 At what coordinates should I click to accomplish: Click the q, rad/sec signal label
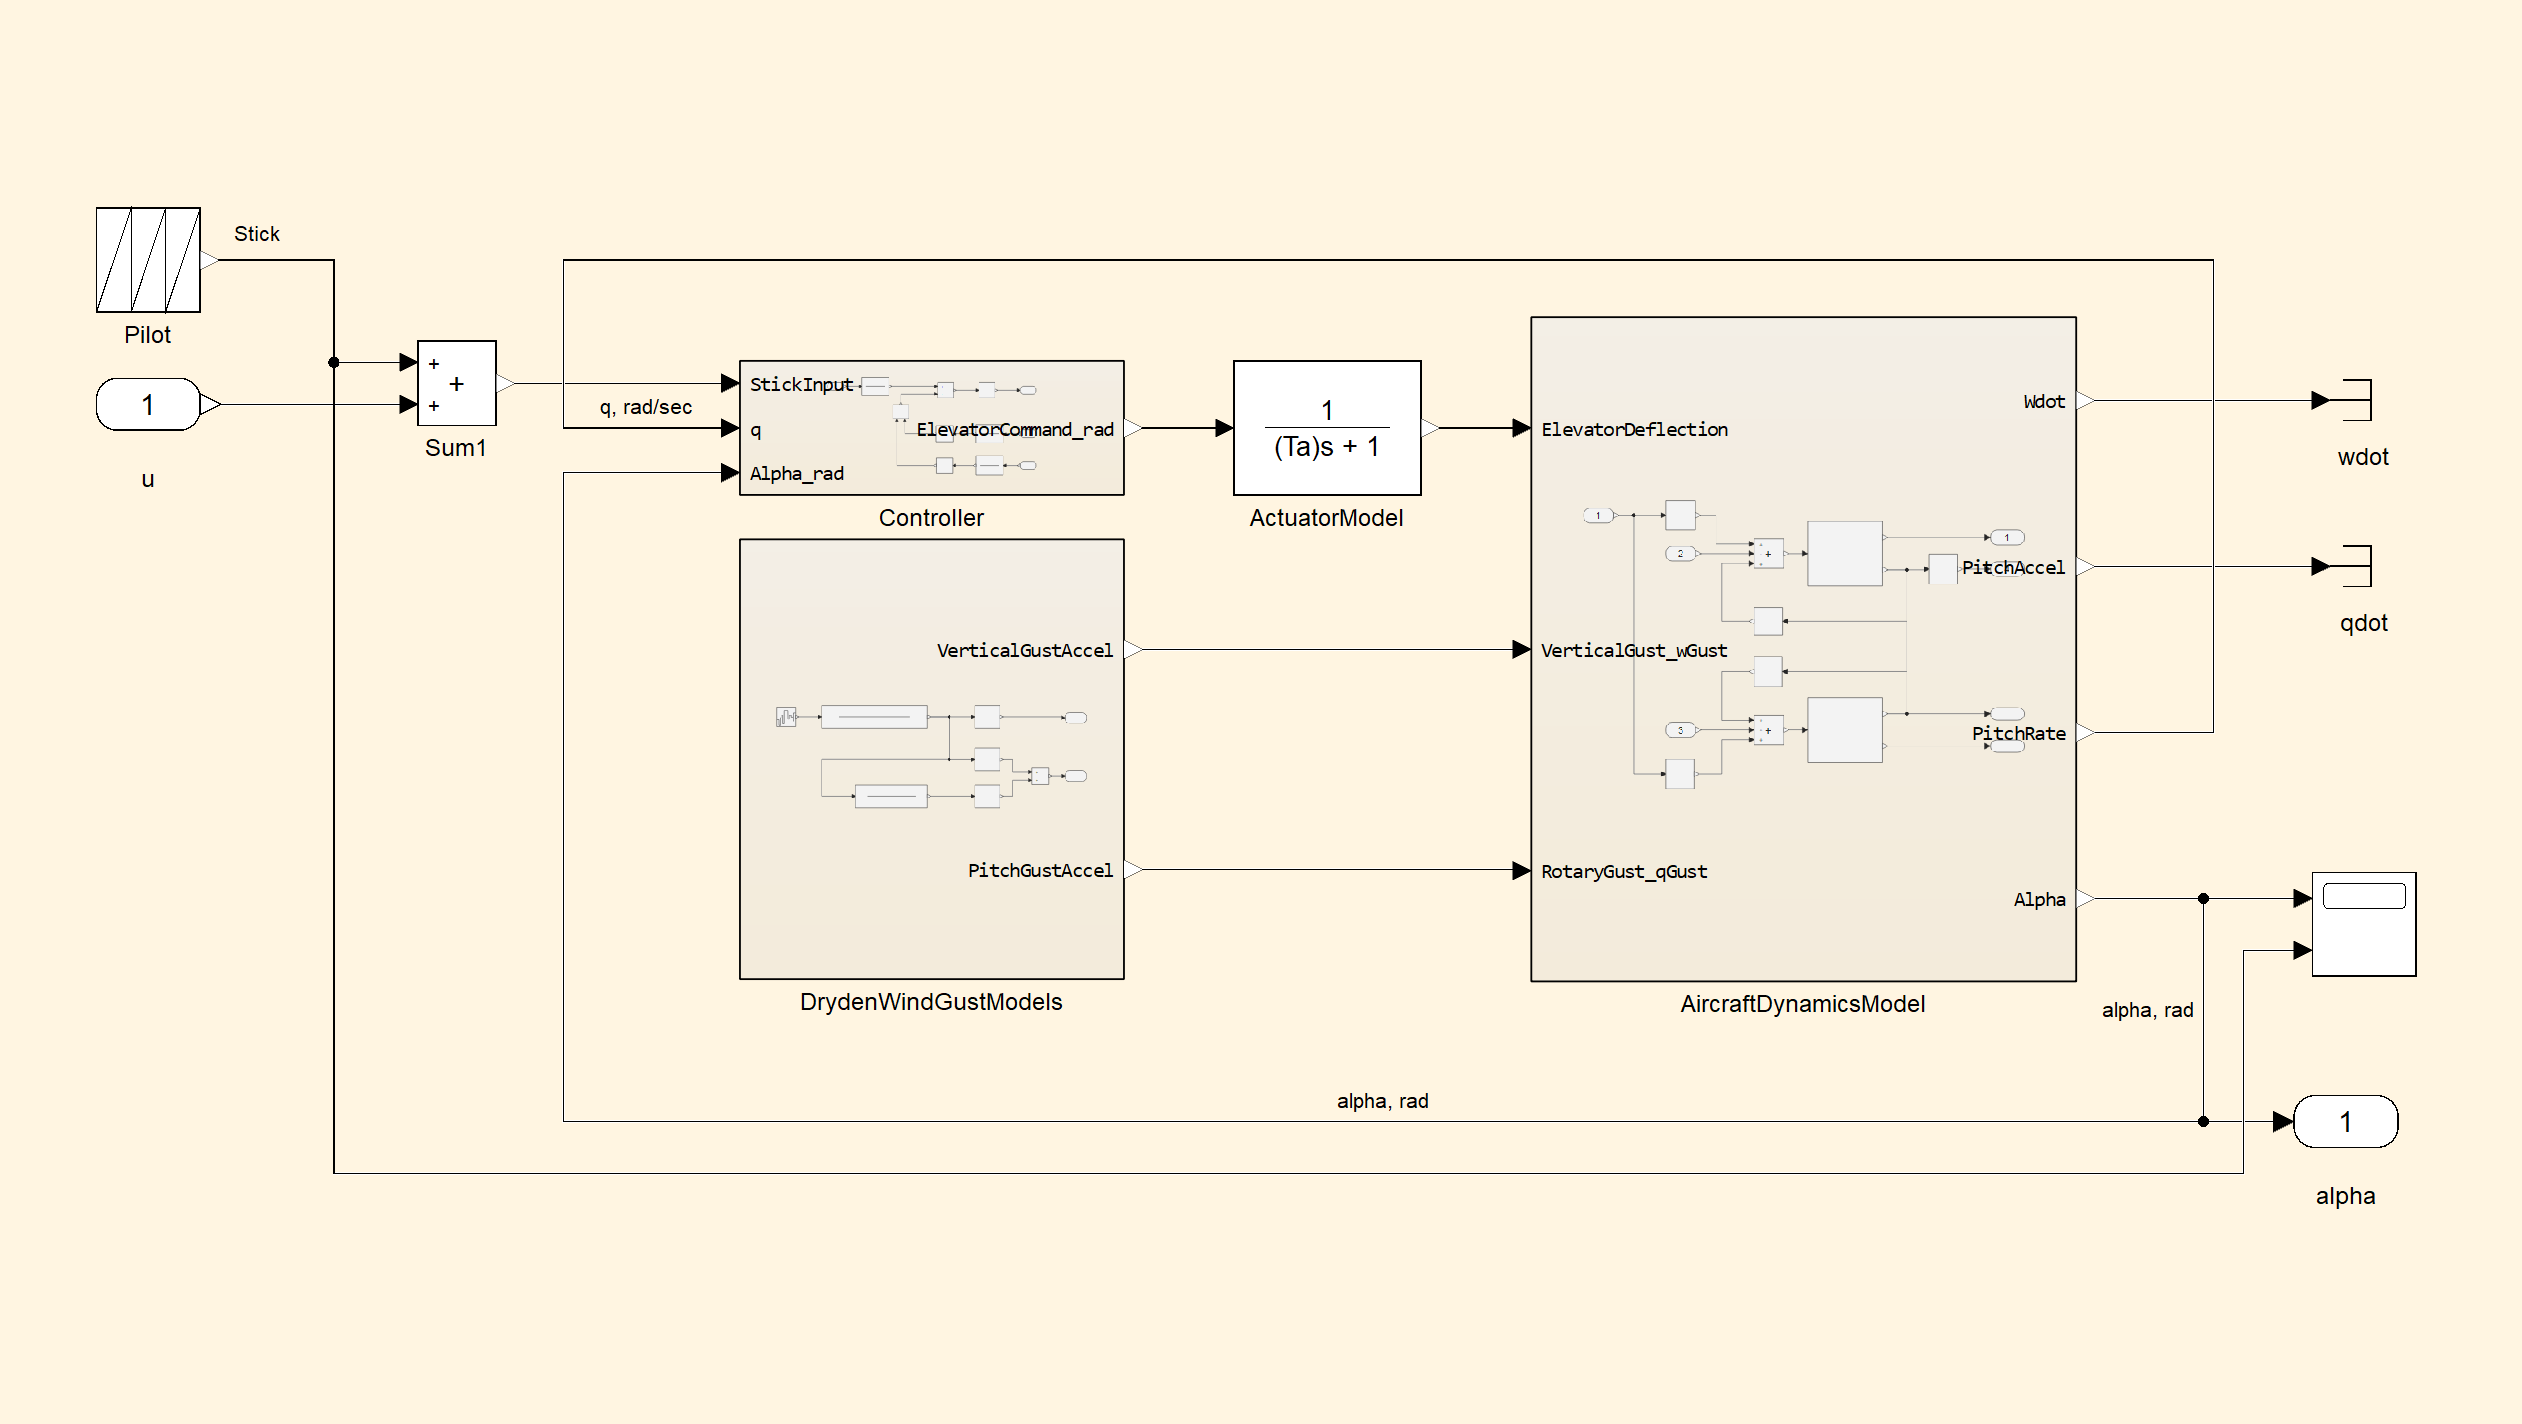pyautogui.click(x=646, y=407)
